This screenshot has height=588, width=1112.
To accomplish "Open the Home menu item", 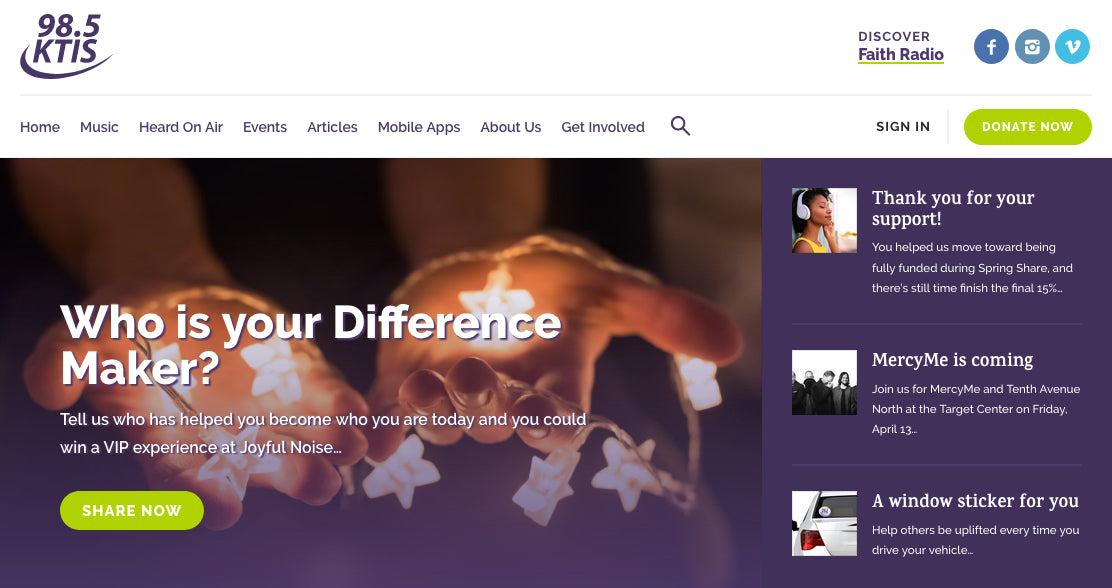I will [x=40, y=127].
